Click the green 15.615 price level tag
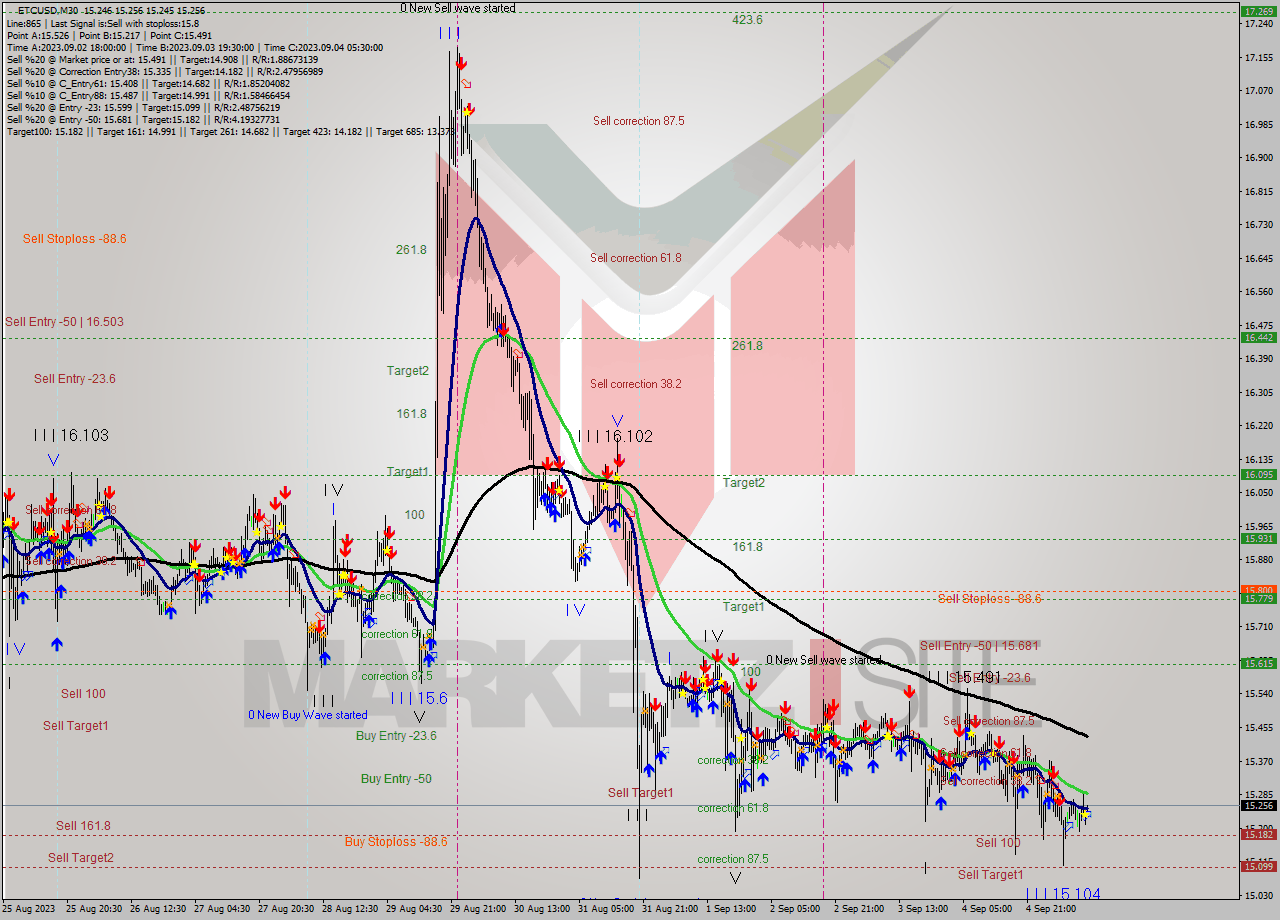 [x=1258, y=663]
